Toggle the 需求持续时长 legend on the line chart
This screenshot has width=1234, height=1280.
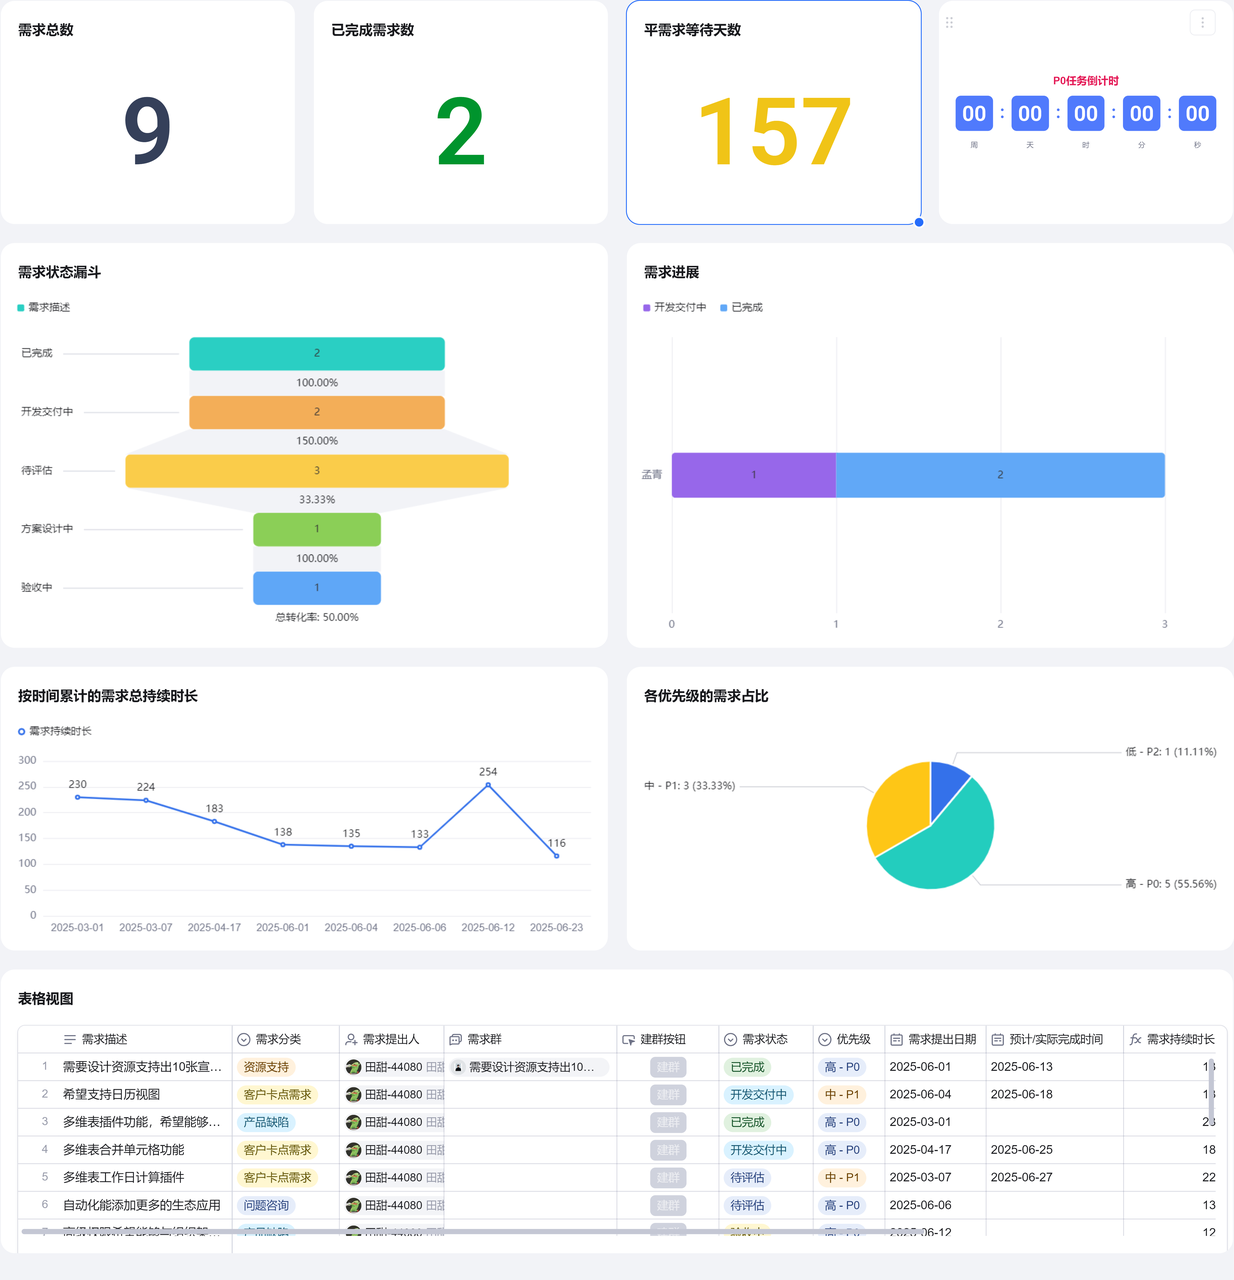(x=55, y=732)
